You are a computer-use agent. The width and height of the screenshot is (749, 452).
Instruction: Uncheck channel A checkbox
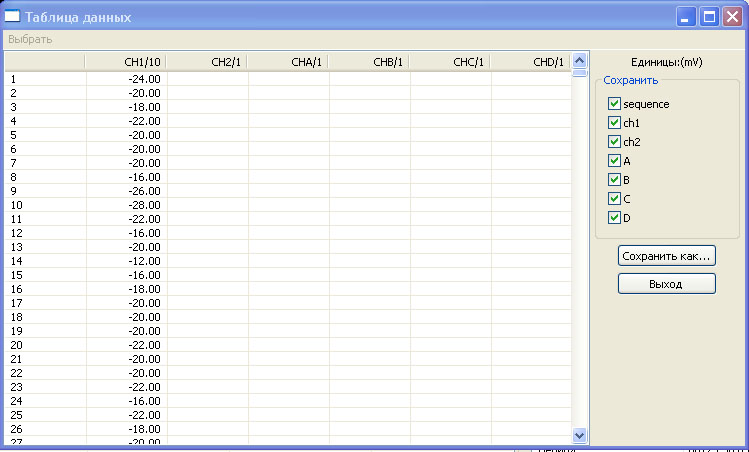click(614, 161)
